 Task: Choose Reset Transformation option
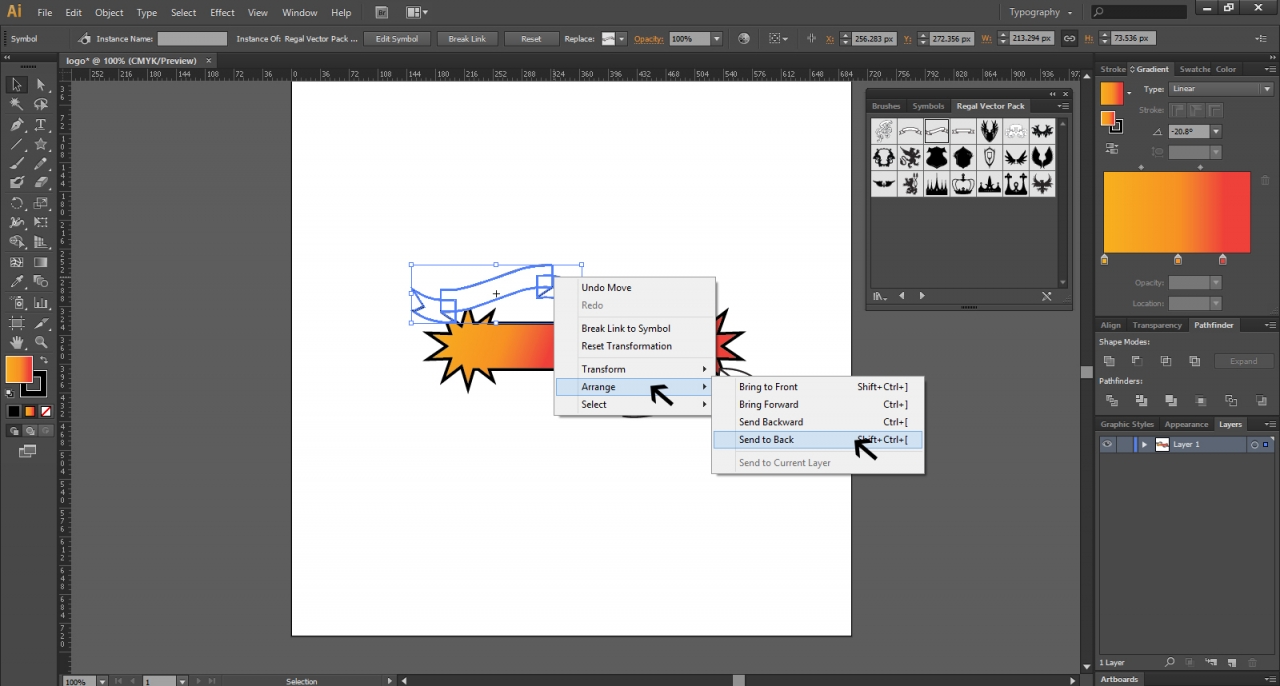(x=634, y=346)
